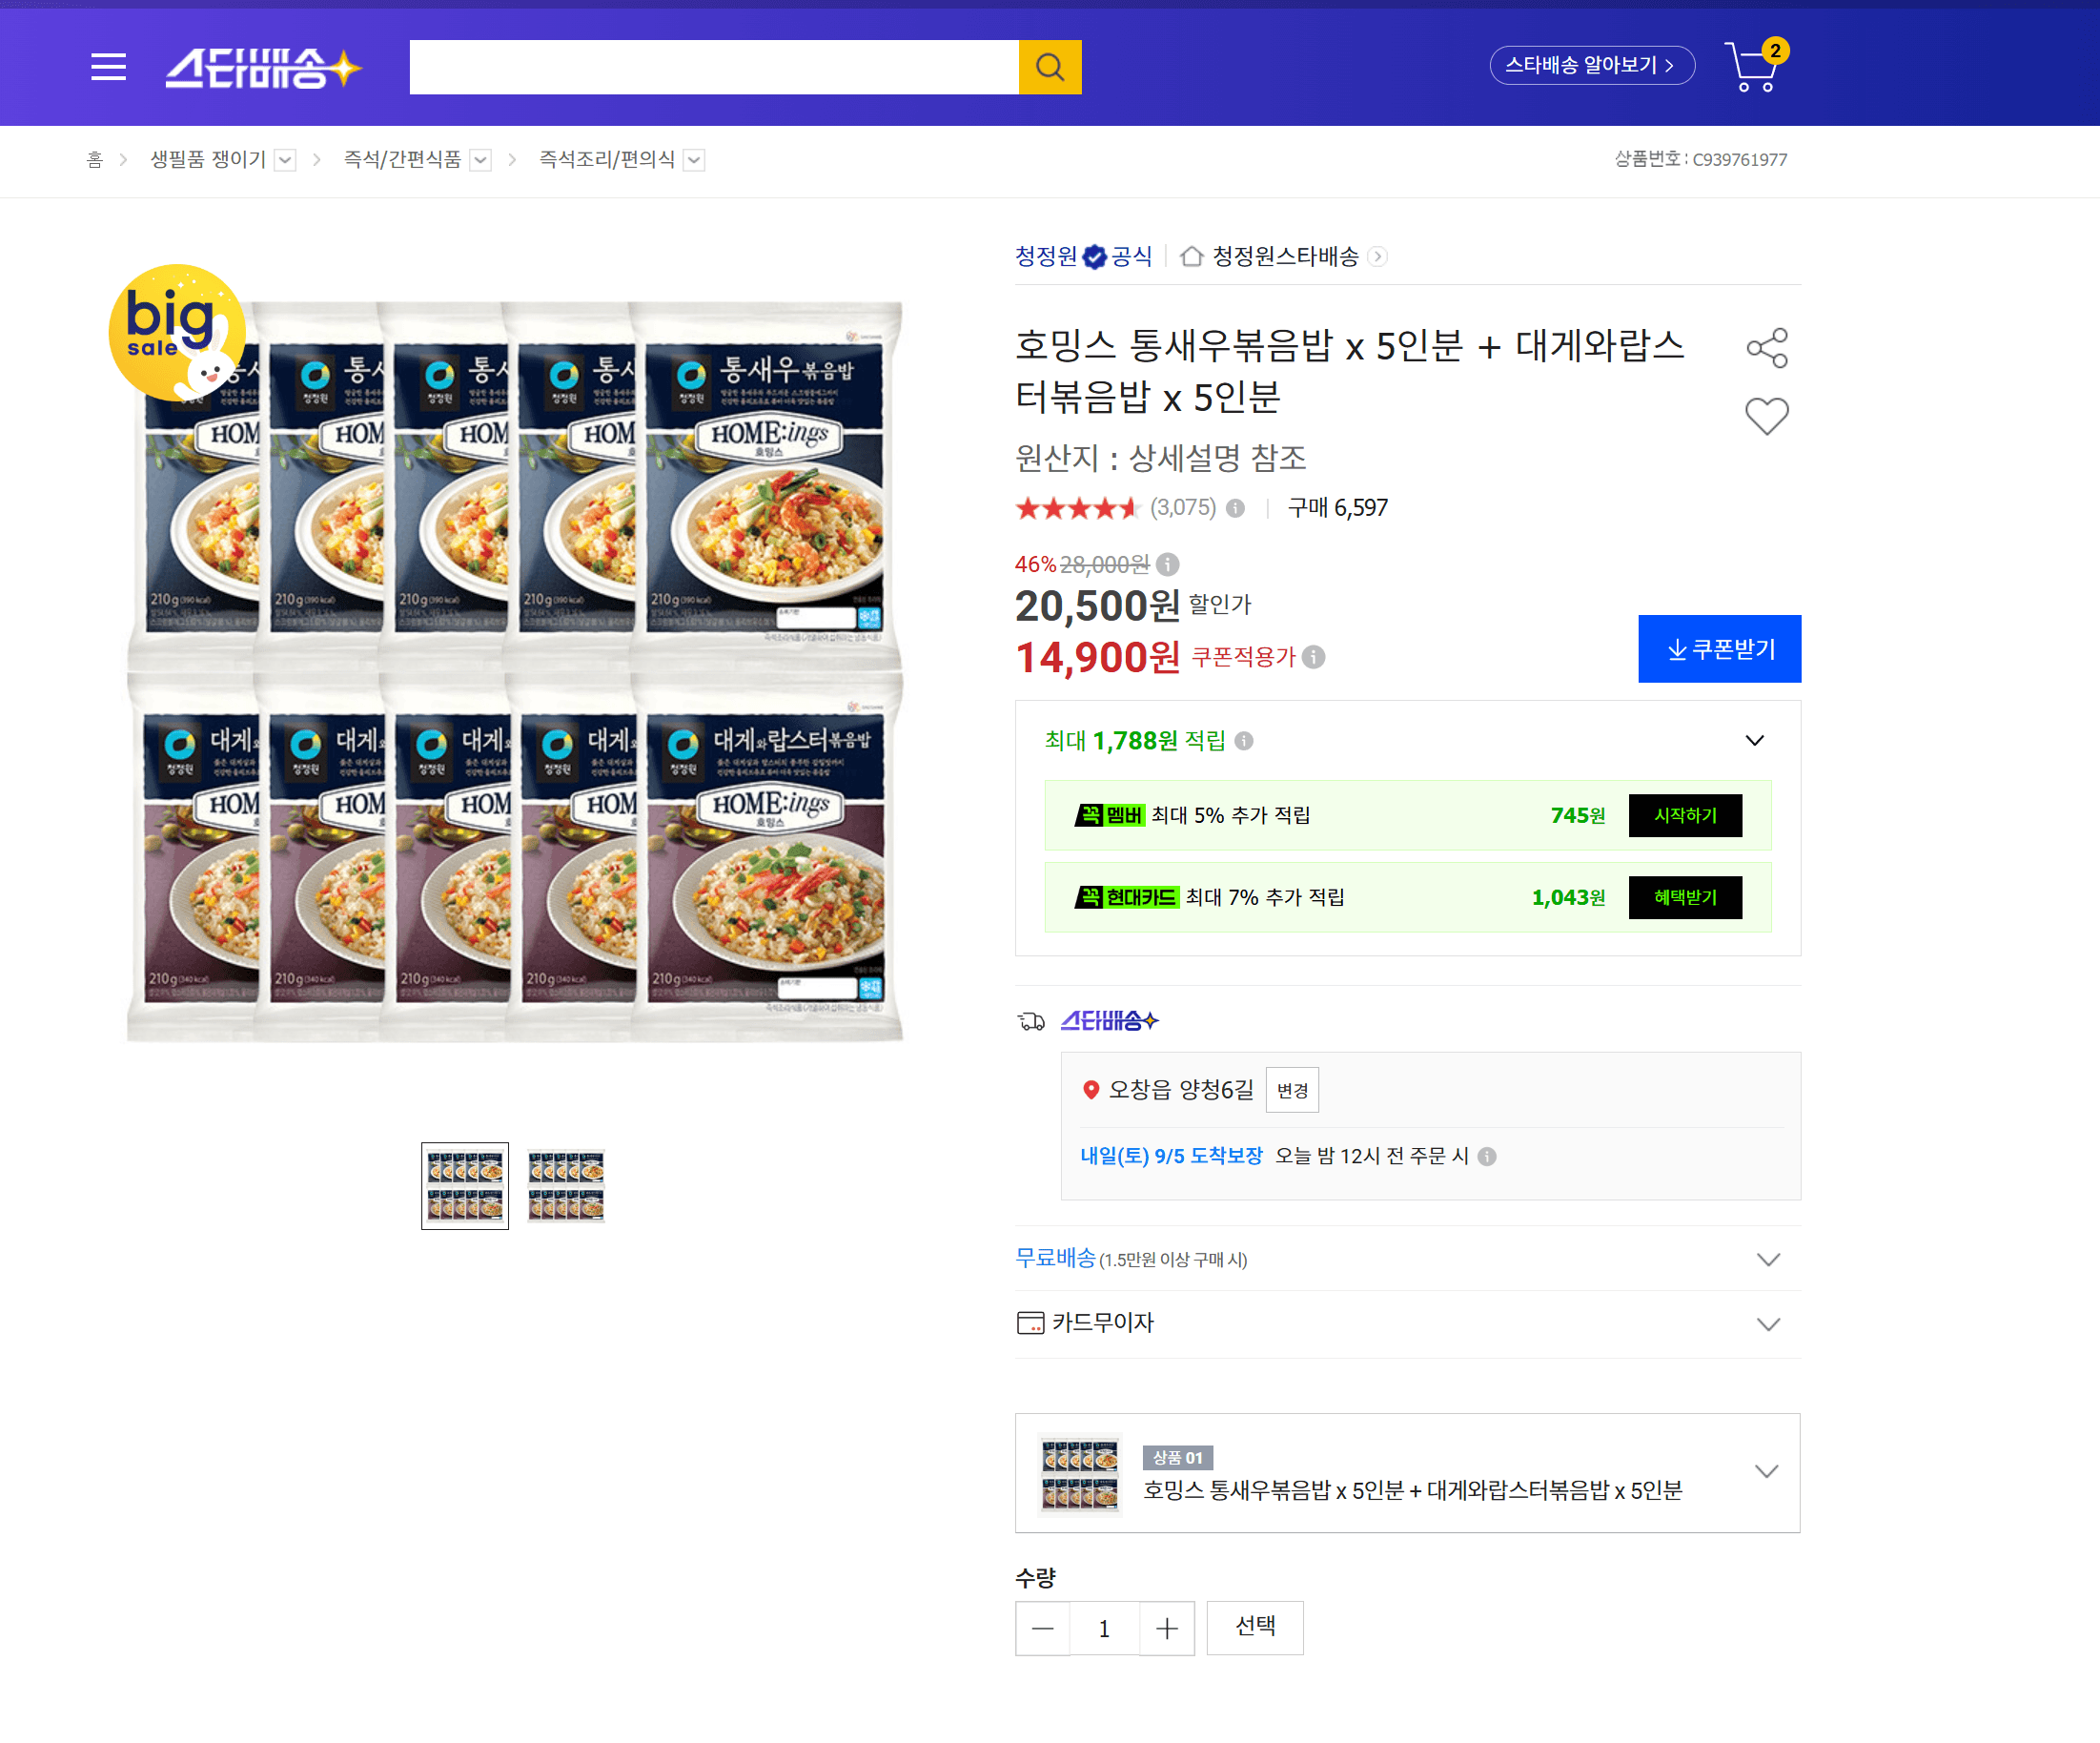Screen dimensions: 2100x1743
Task: Click the 카드무이자 card icon
Action: tap(1030, 1323)
